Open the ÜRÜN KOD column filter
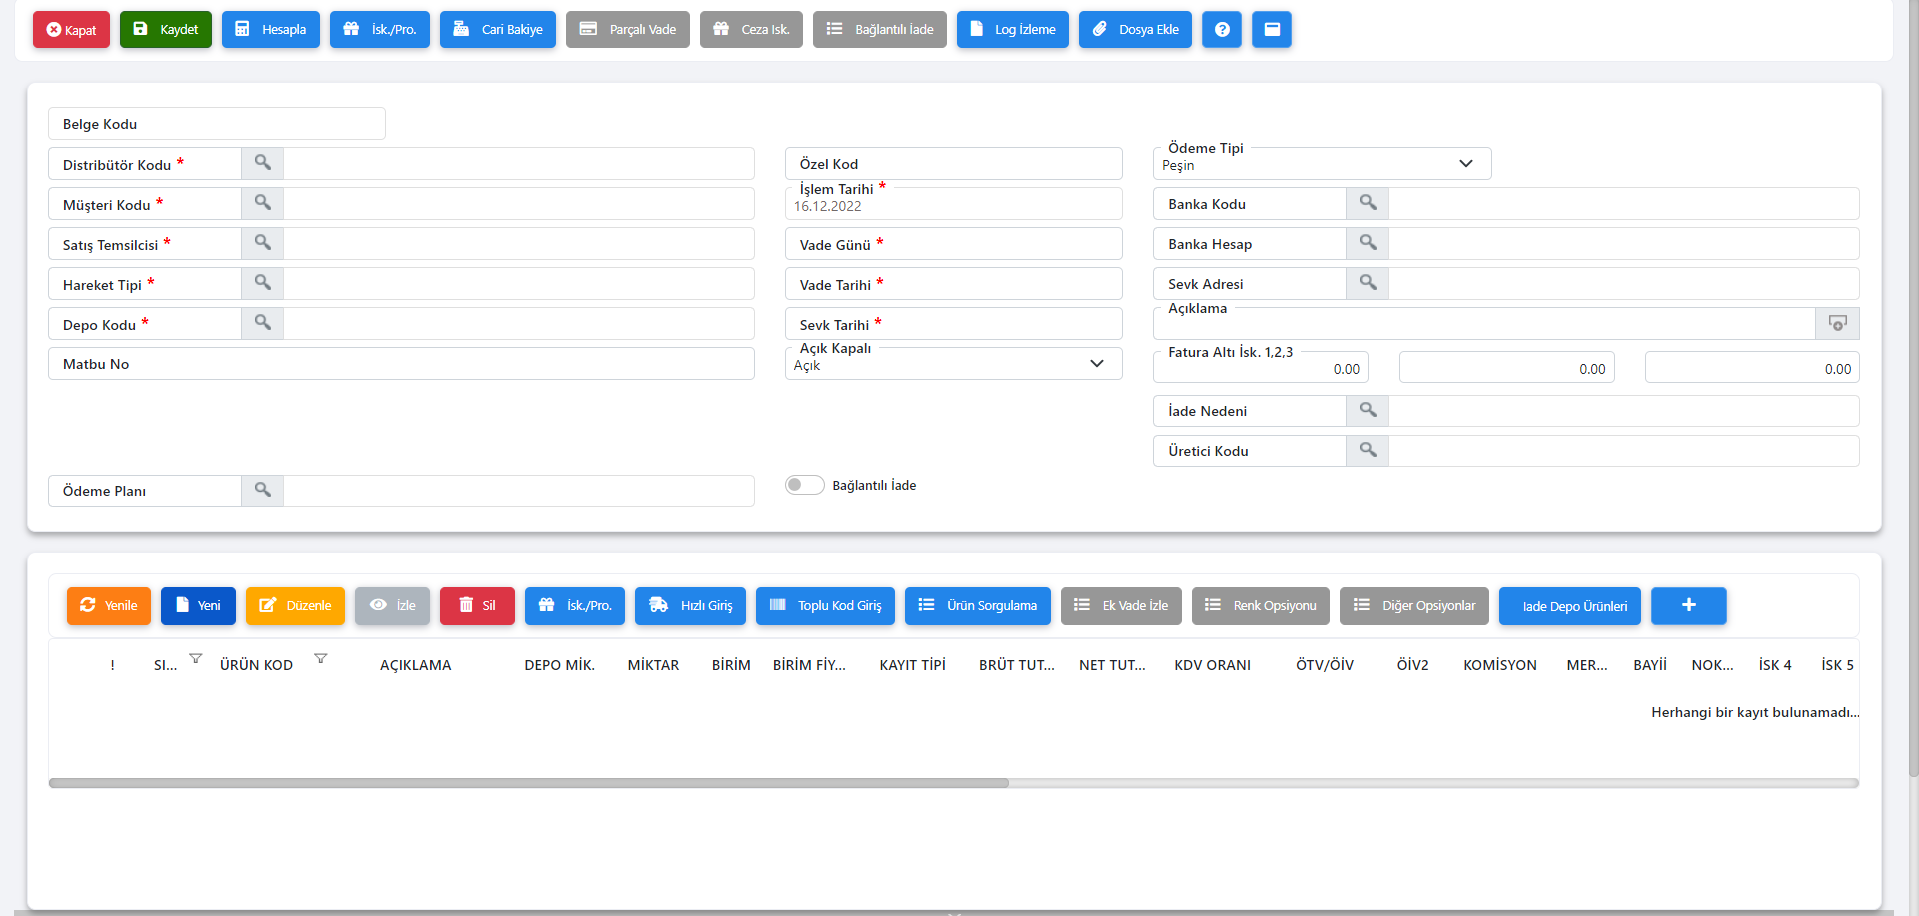Image resolution: width=1919 pixels, height=916 pixels. [x=320, y=659]
